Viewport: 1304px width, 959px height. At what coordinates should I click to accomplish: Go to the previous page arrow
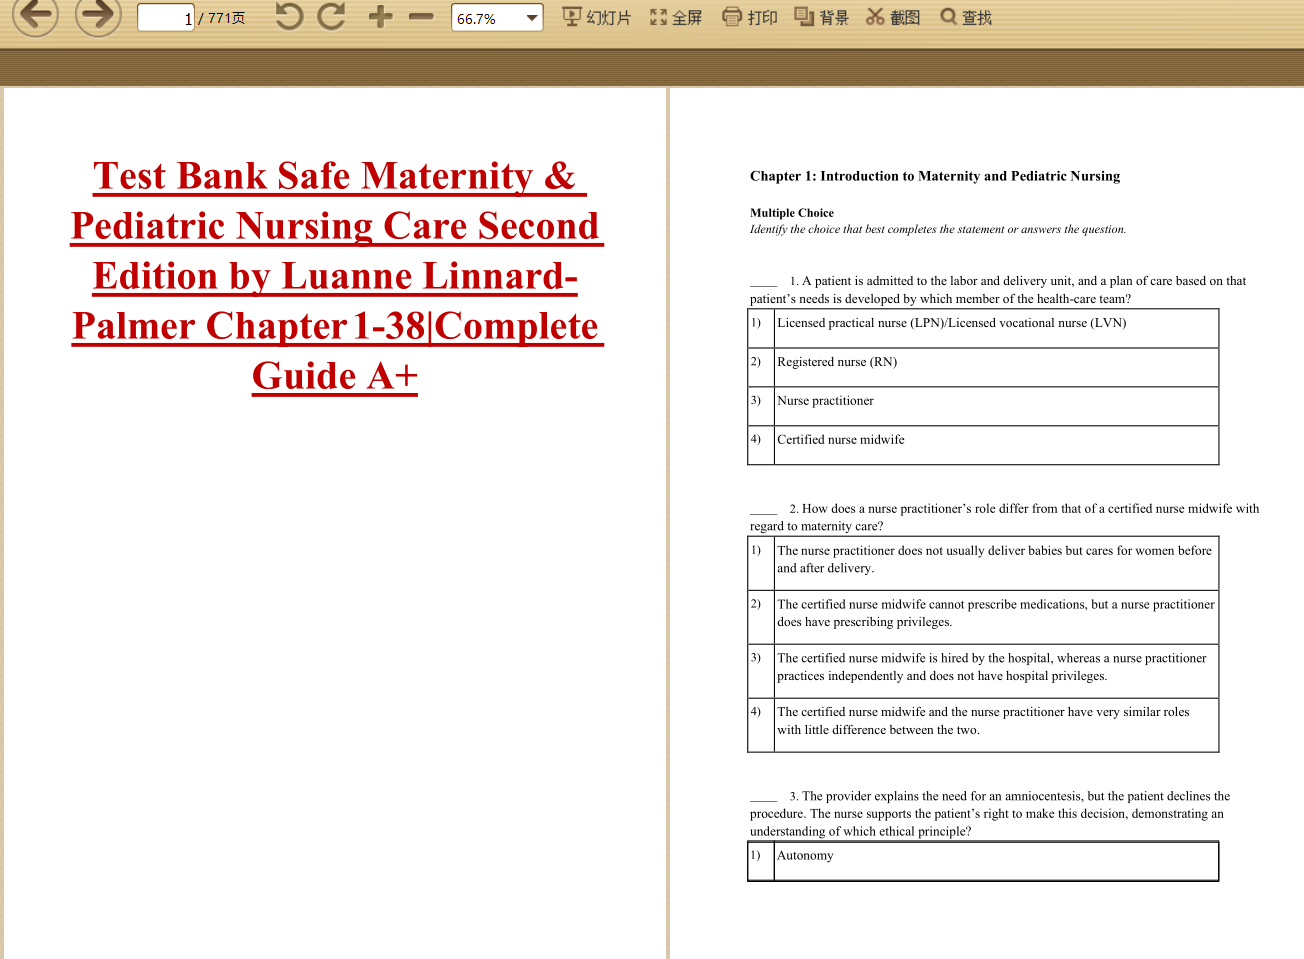click(35, 14)
